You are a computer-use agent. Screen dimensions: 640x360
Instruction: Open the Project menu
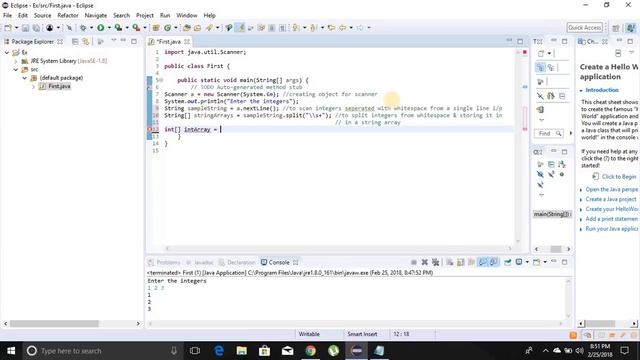145,16
